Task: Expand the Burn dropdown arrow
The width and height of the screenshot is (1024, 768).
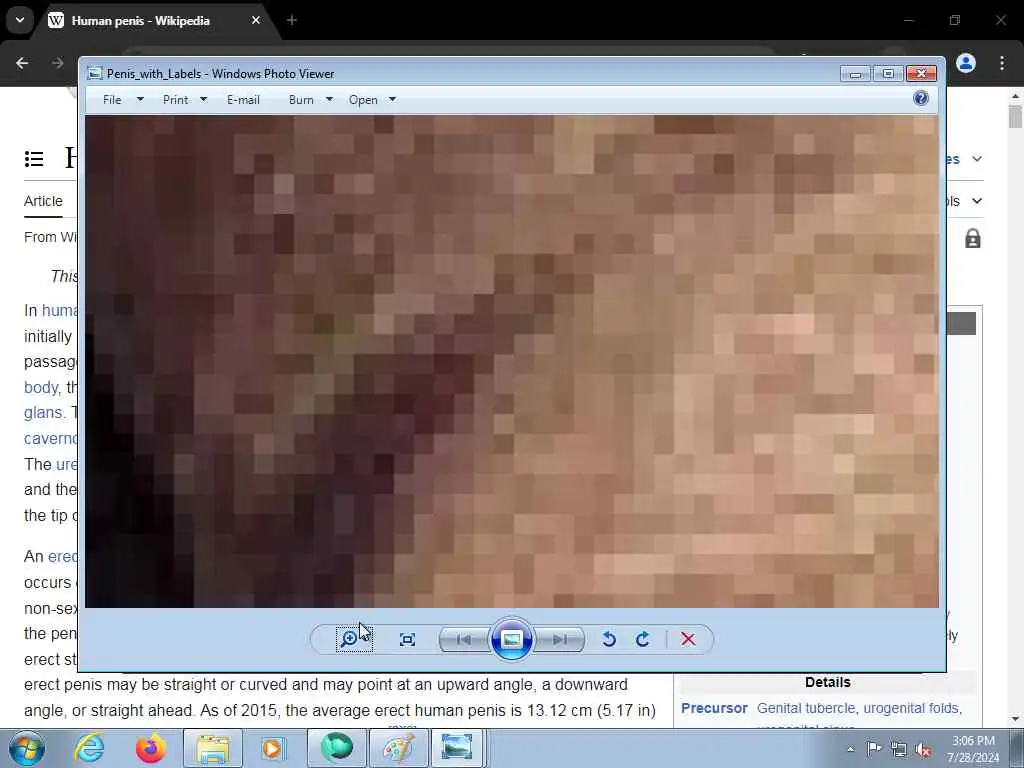Action: pos(330,99)
